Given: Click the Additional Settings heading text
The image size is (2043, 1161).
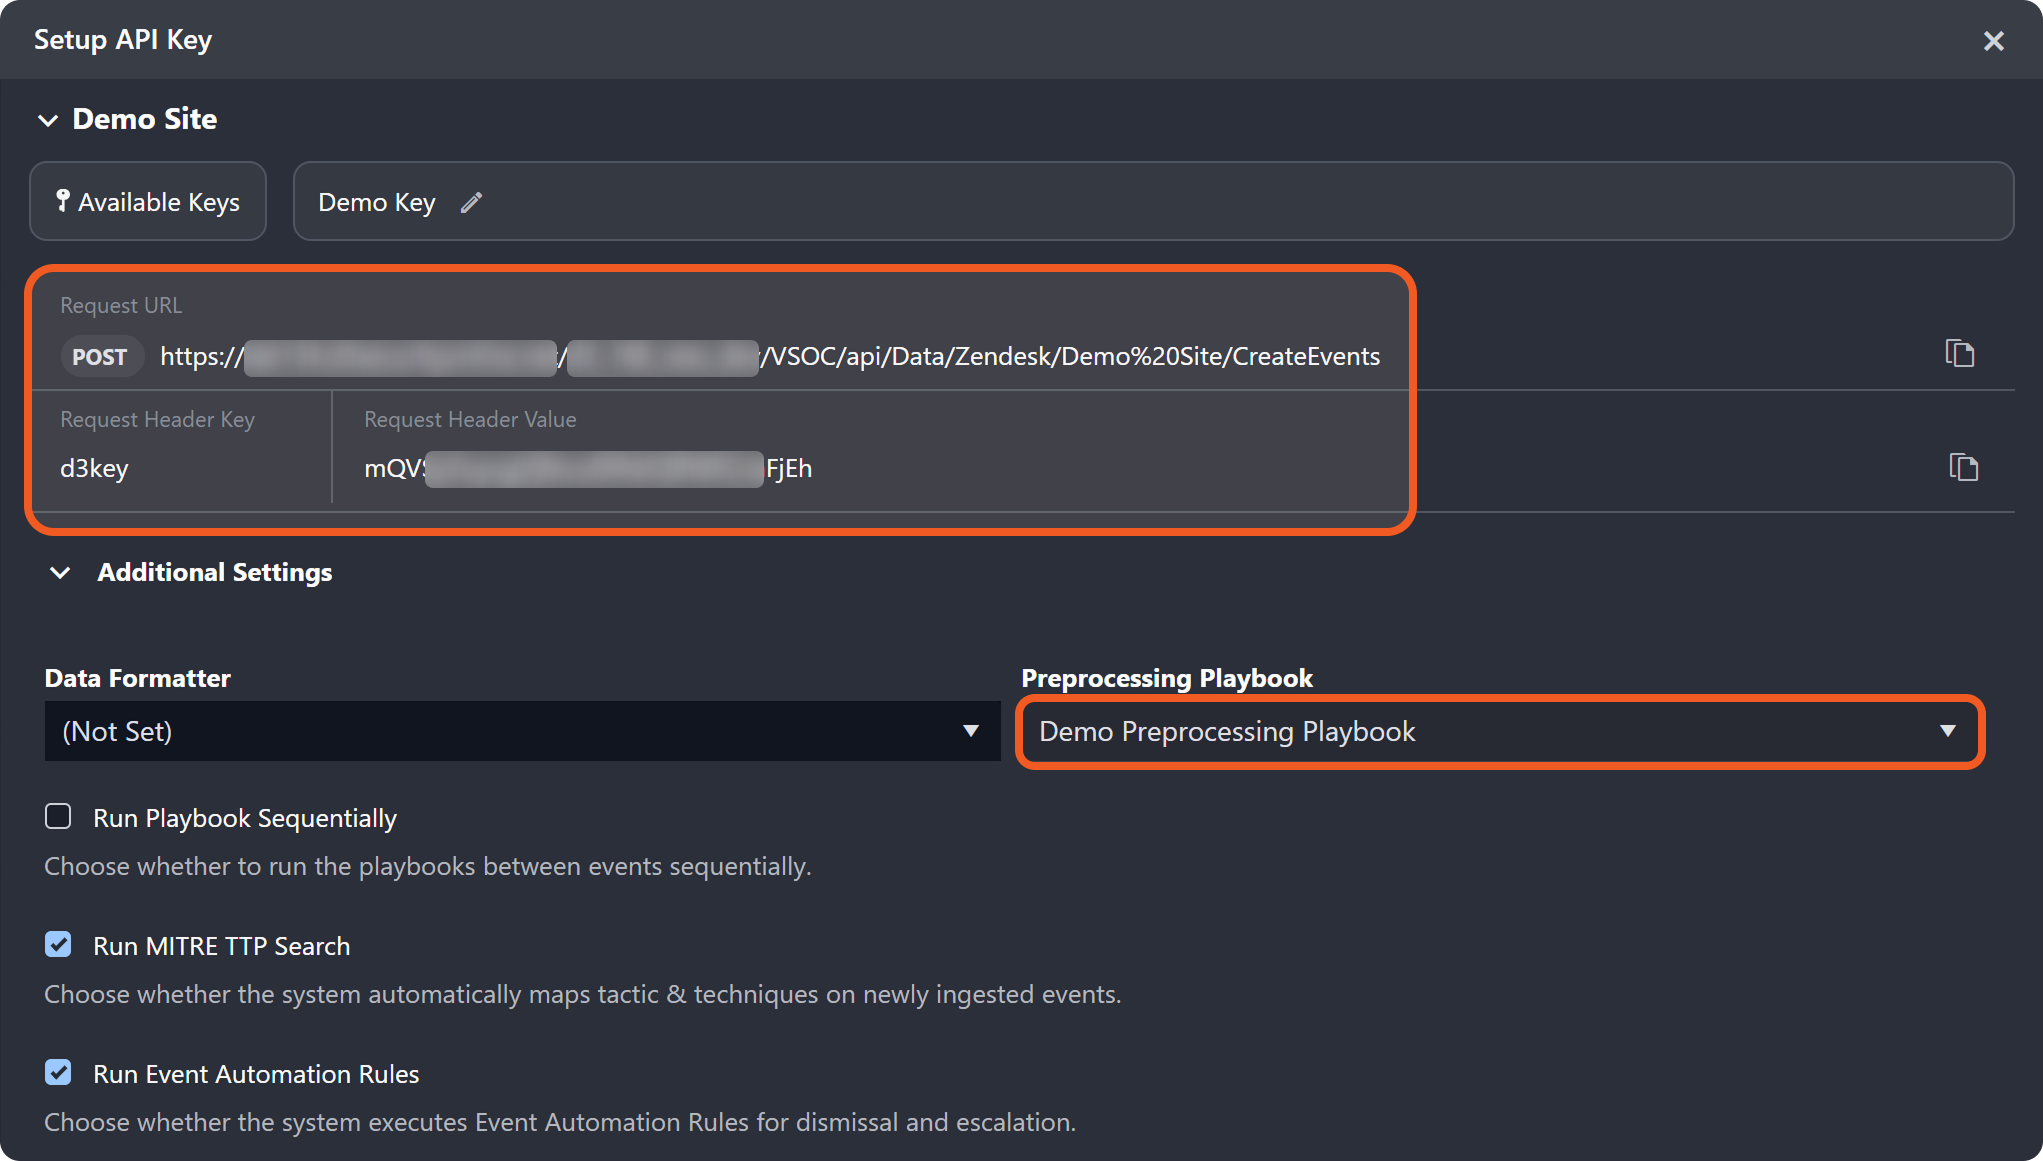Looking at the screenshot, I should [x=214, y=573].
